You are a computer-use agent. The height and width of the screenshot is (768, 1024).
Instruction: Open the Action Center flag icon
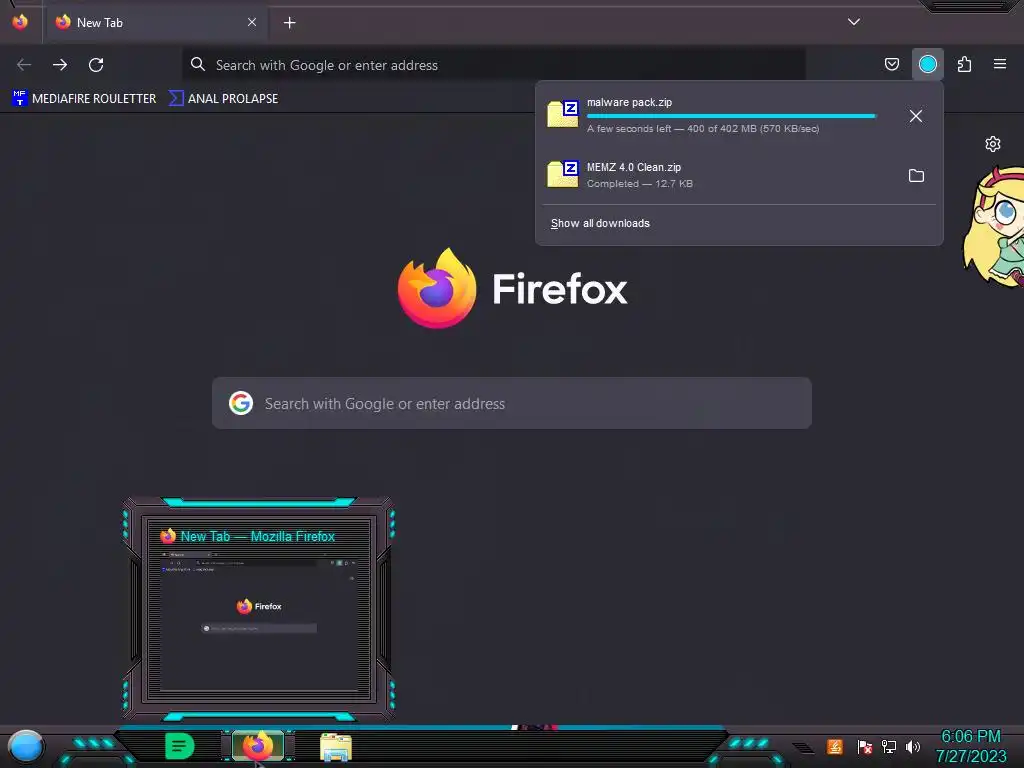pos(865,746)
